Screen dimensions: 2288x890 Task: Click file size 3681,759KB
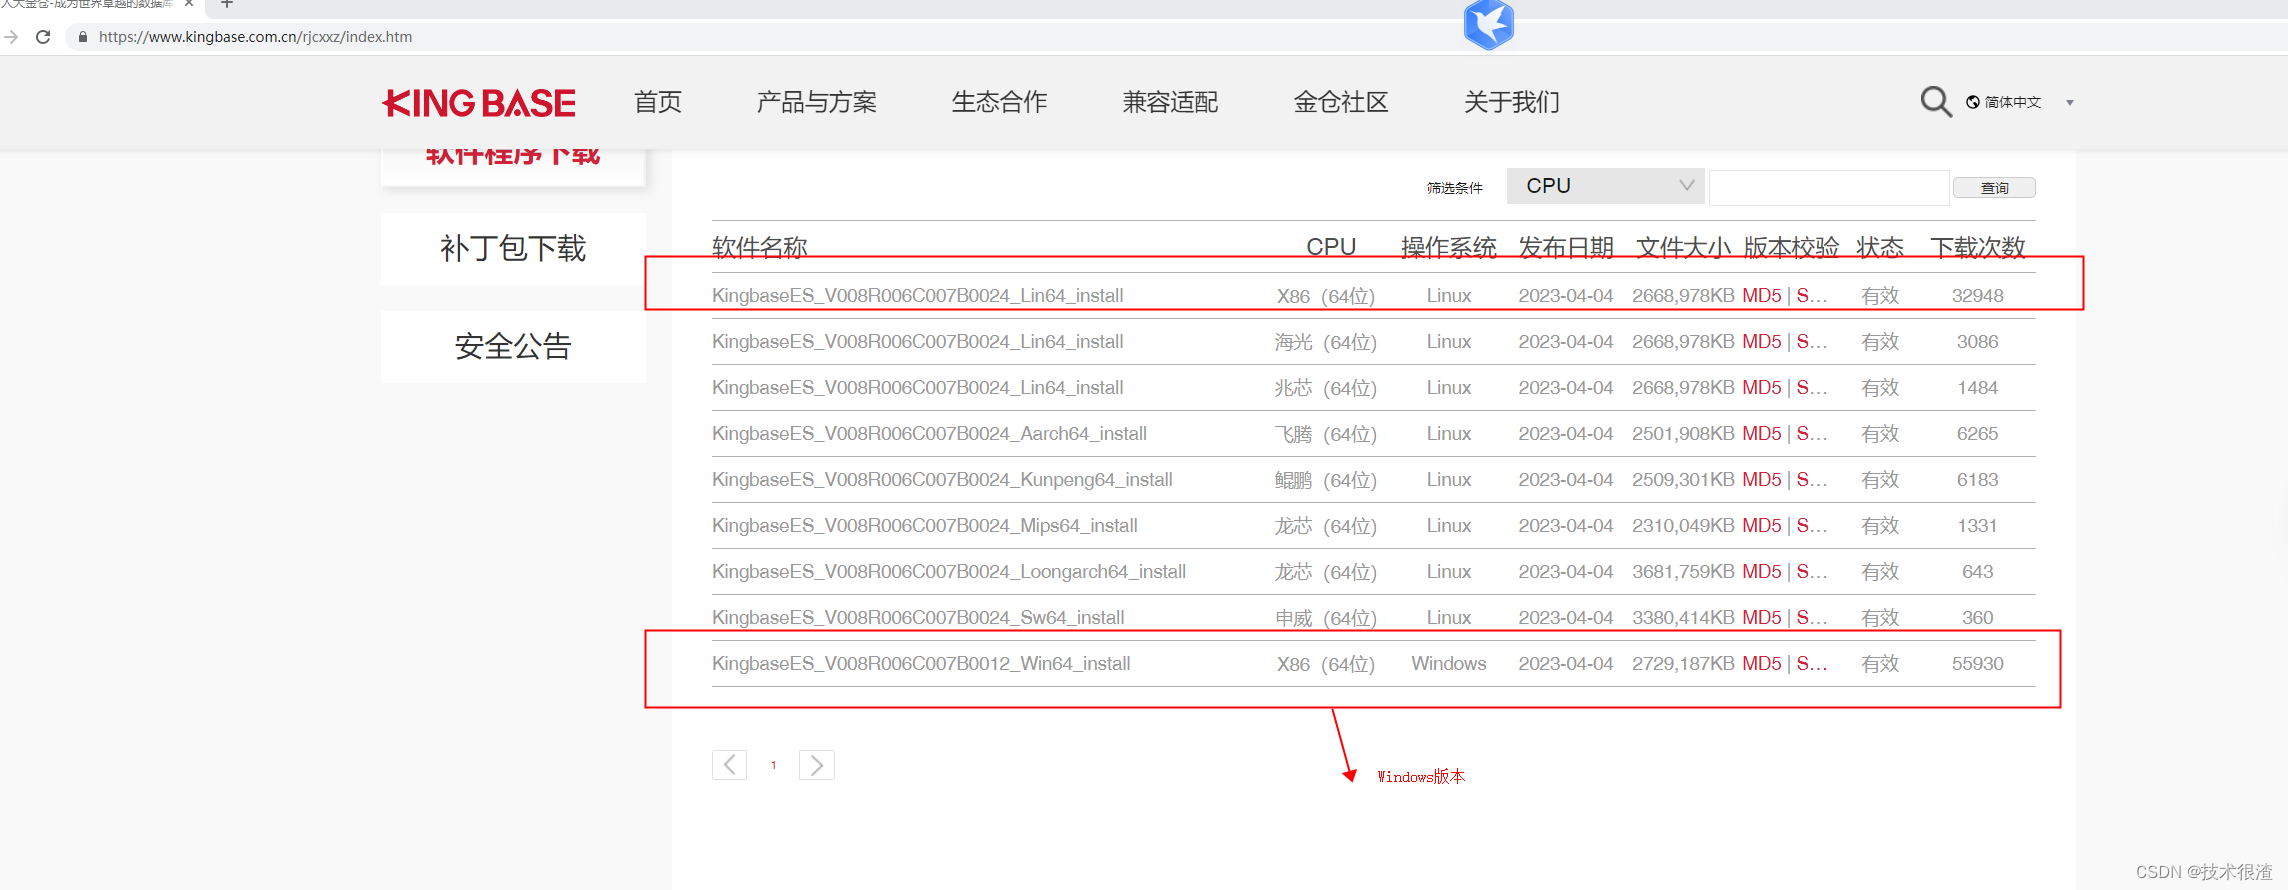point(1683,572)
